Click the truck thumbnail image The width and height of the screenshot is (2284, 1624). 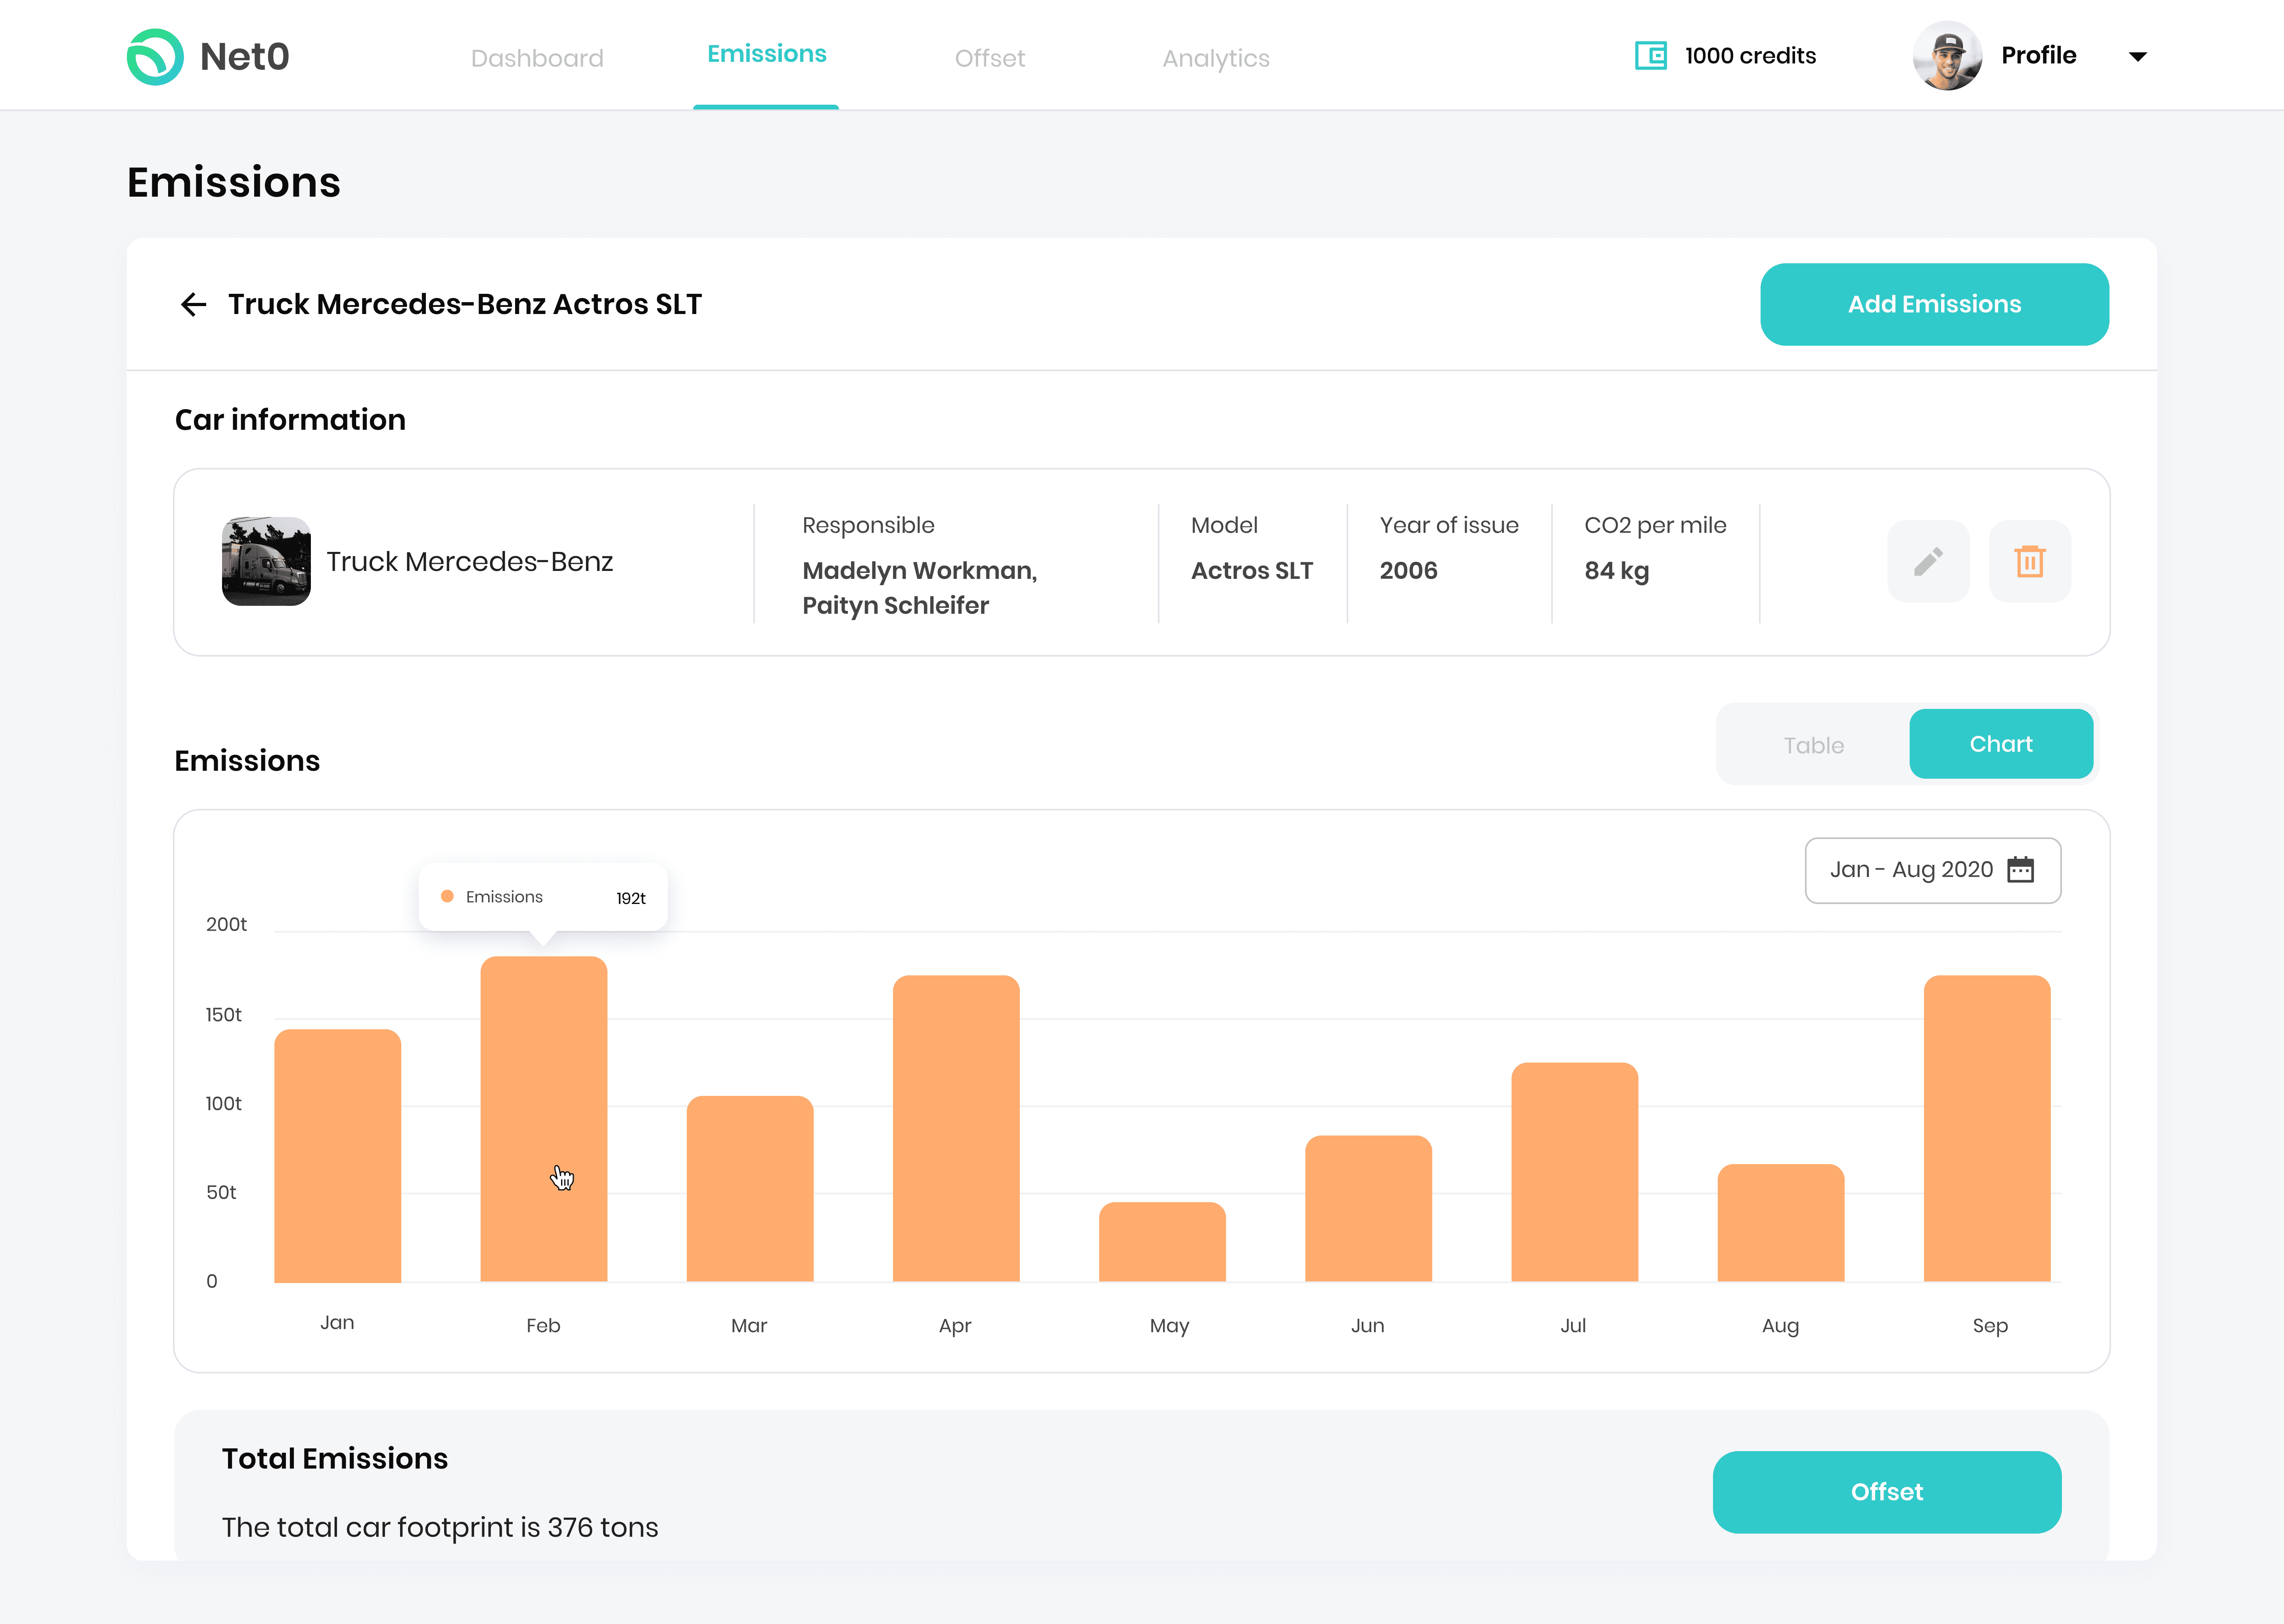[266, 561]
